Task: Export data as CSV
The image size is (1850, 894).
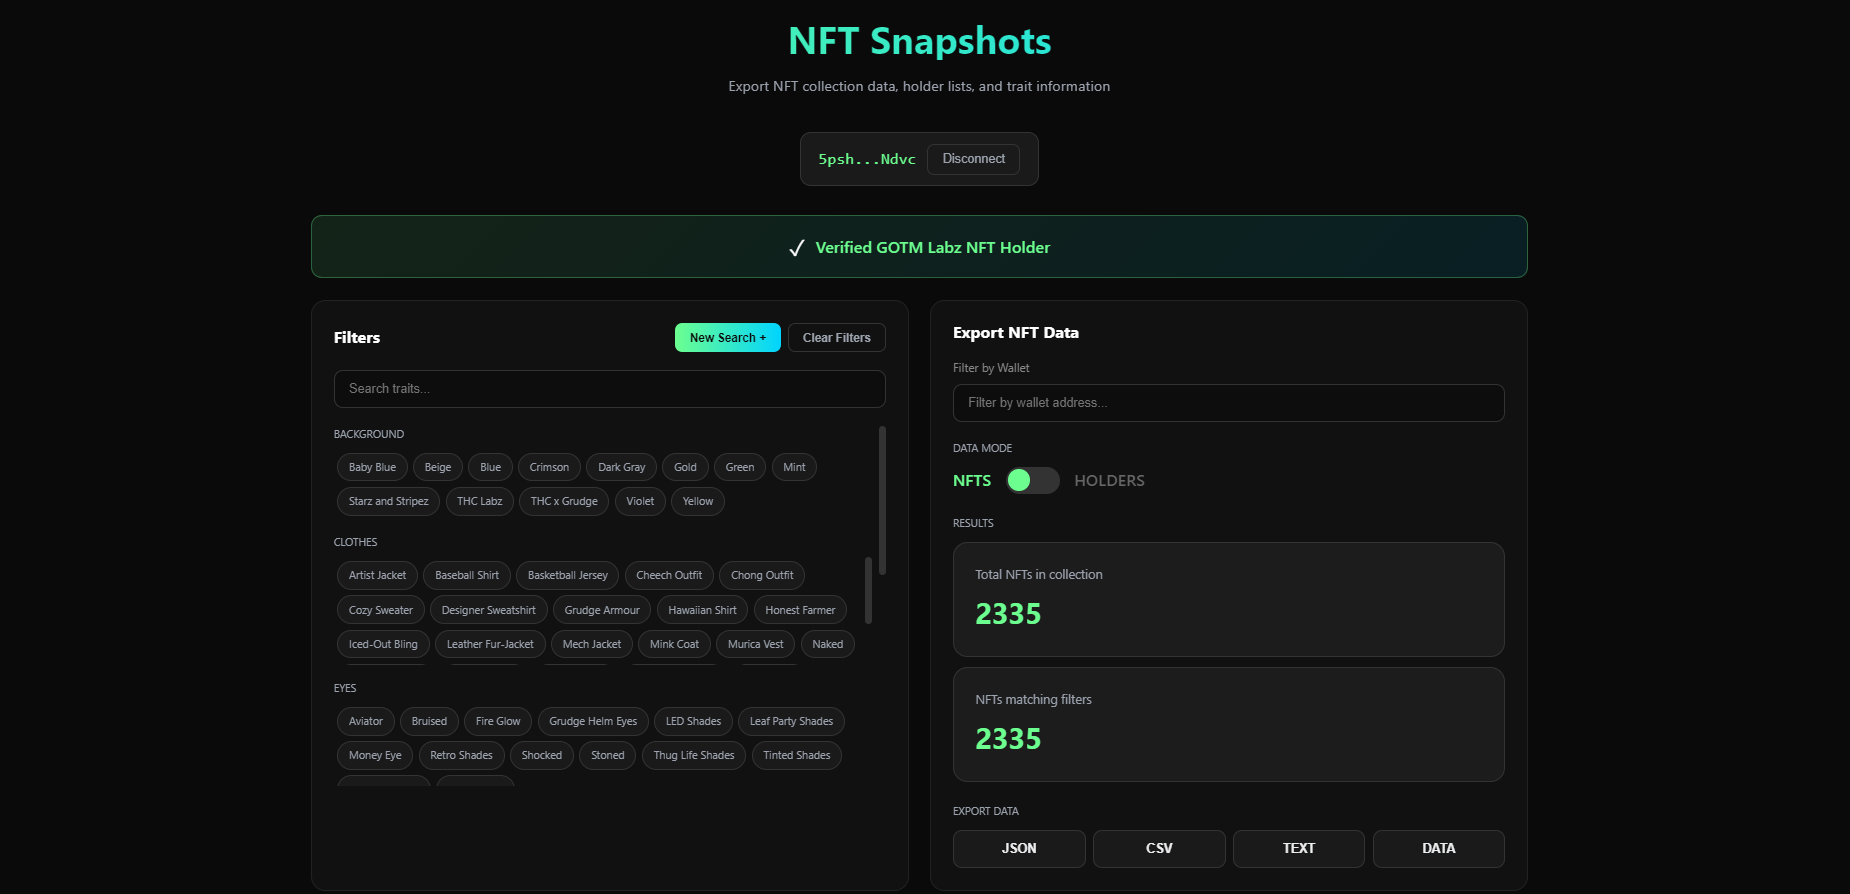Action: [x=1158, y=848]
